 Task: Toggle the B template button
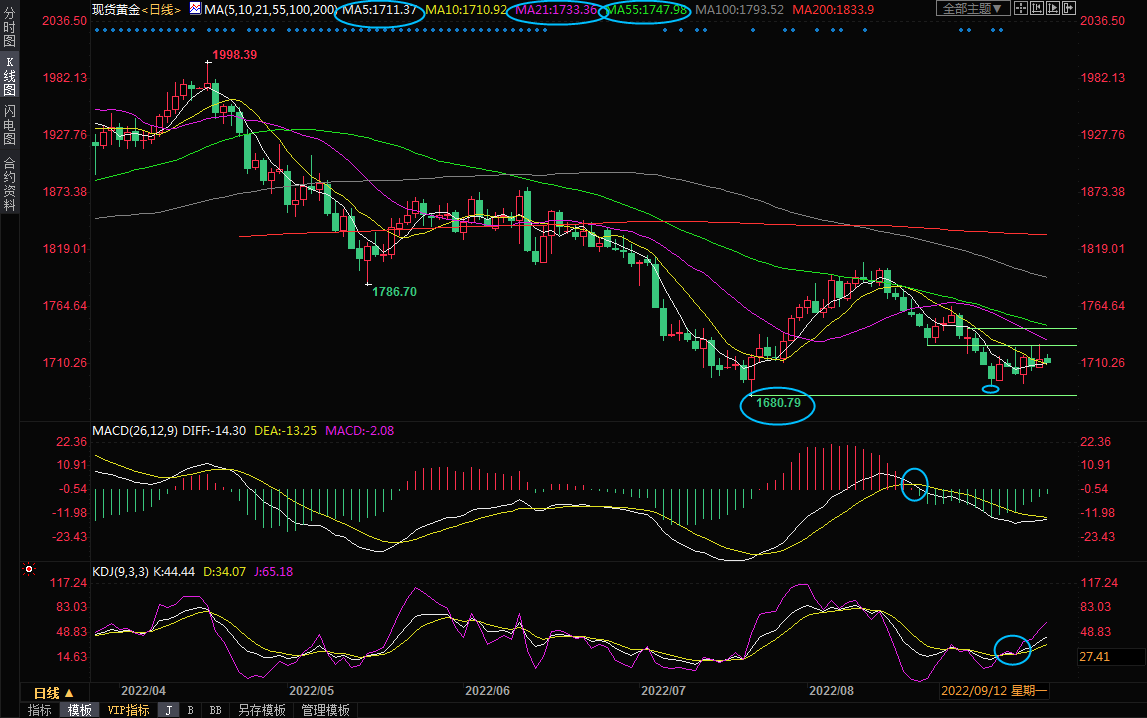[190, 710]
